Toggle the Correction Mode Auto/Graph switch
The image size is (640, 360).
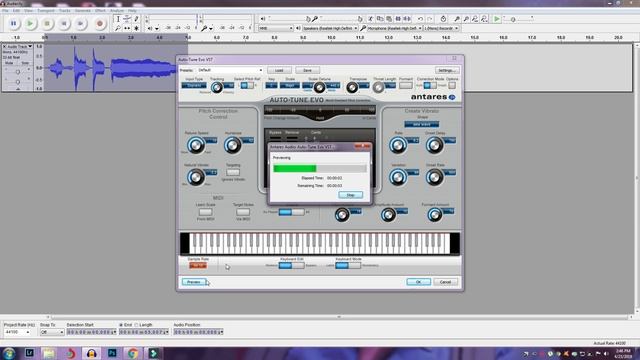tap(429, 85)
